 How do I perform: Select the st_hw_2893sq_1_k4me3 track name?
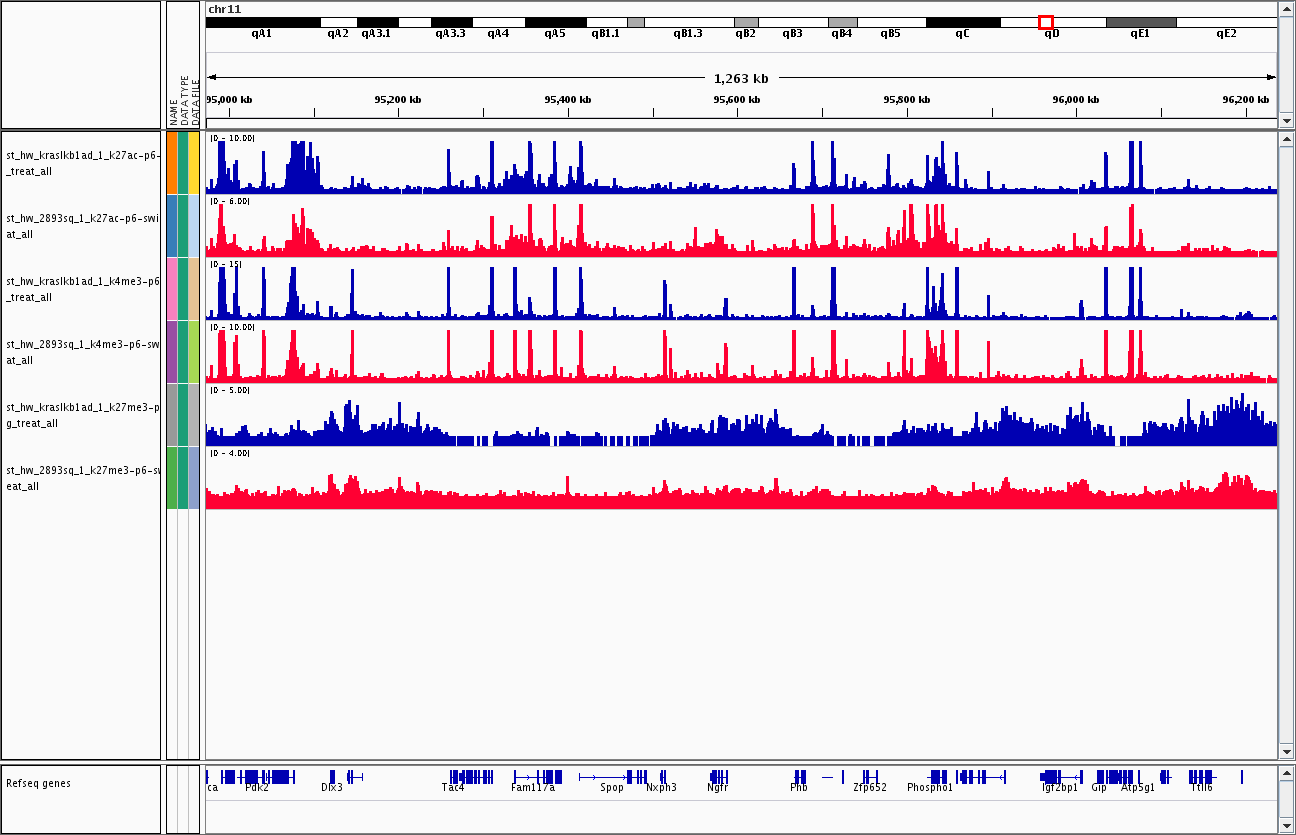click(x=82, y=352)
